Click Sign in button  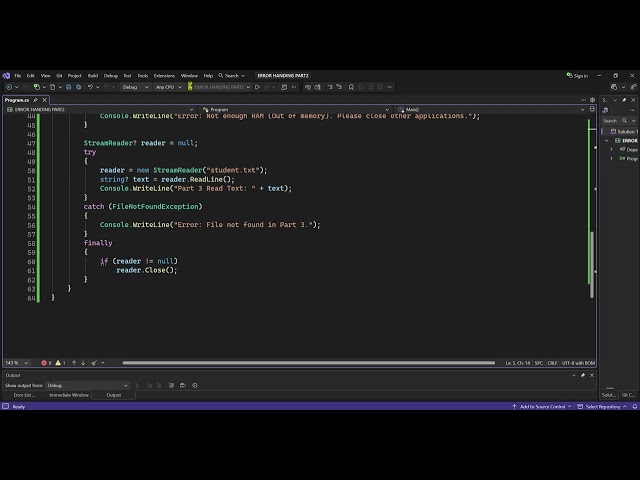coord(577,76)
